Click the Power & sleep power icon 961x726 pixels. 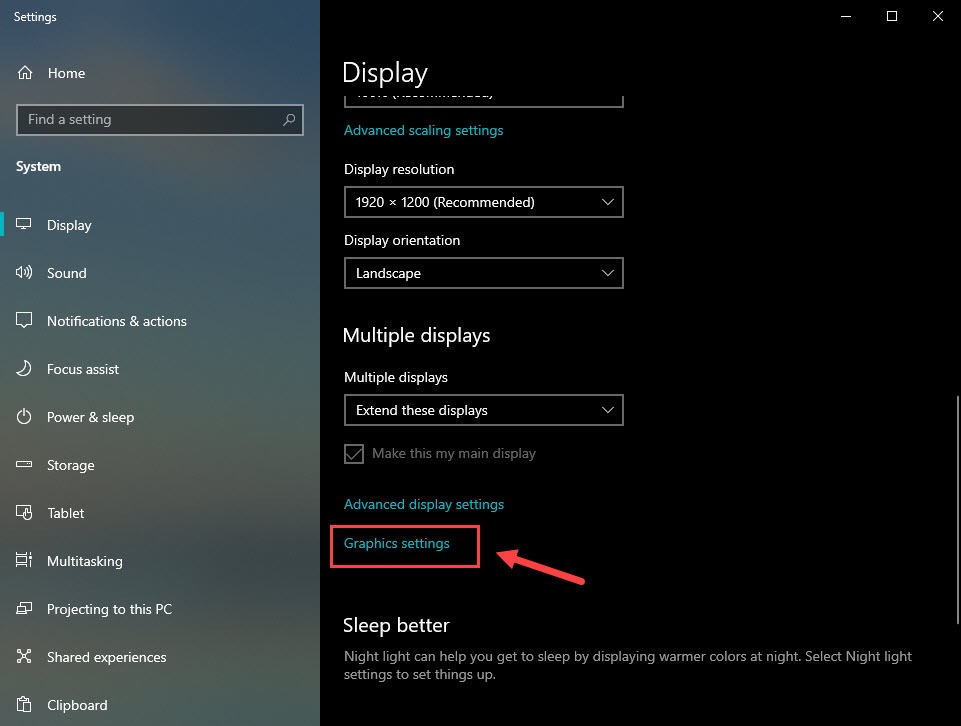23,417
